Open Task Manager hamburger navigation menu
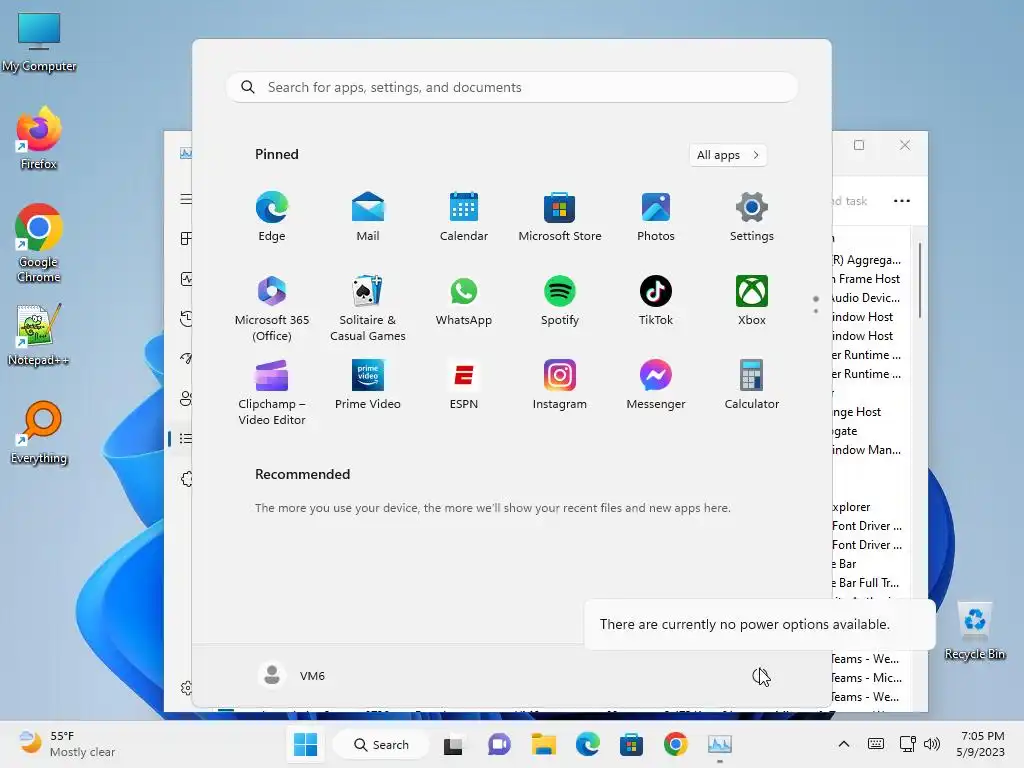Screen dimensions: 1024x768 coord(186,199)
